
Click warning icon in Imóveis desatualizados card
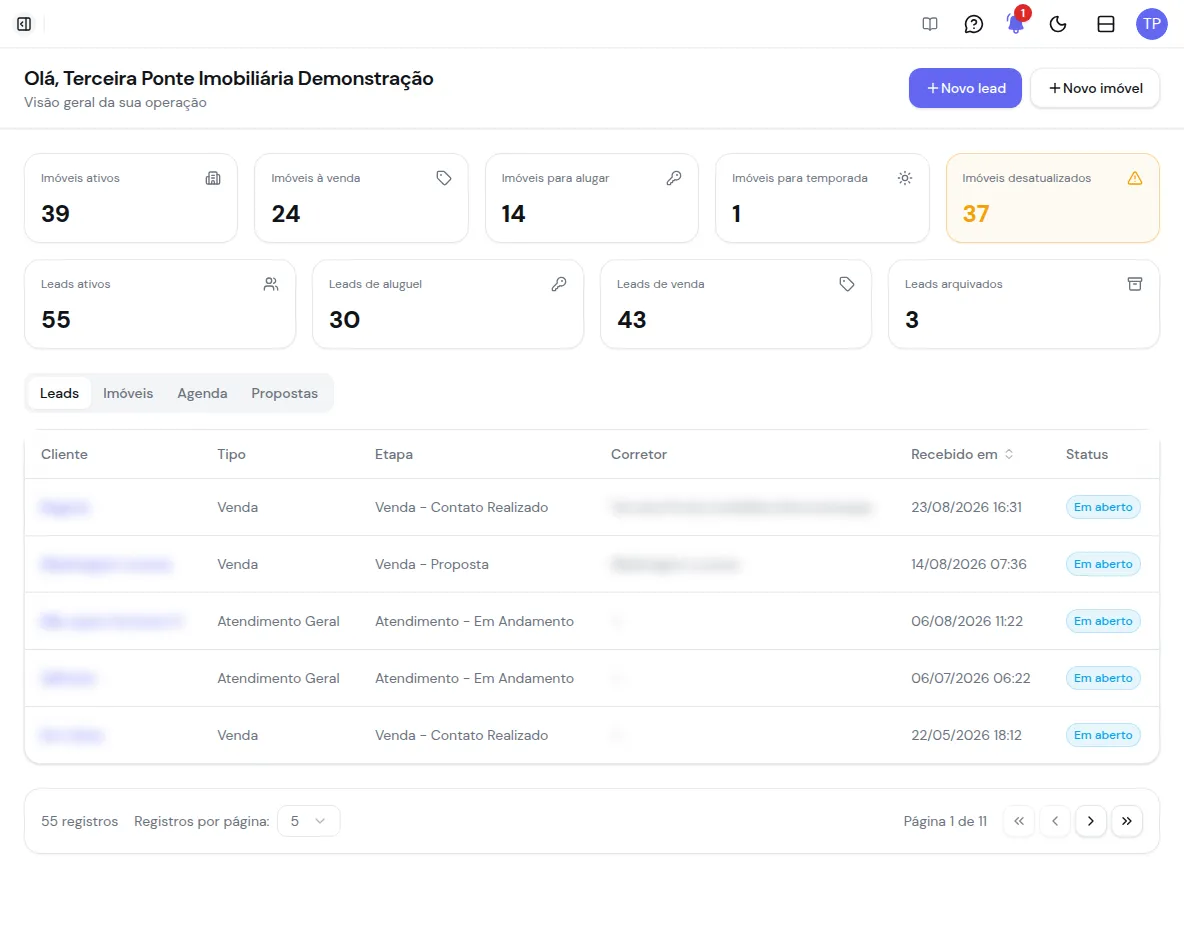1134,178
